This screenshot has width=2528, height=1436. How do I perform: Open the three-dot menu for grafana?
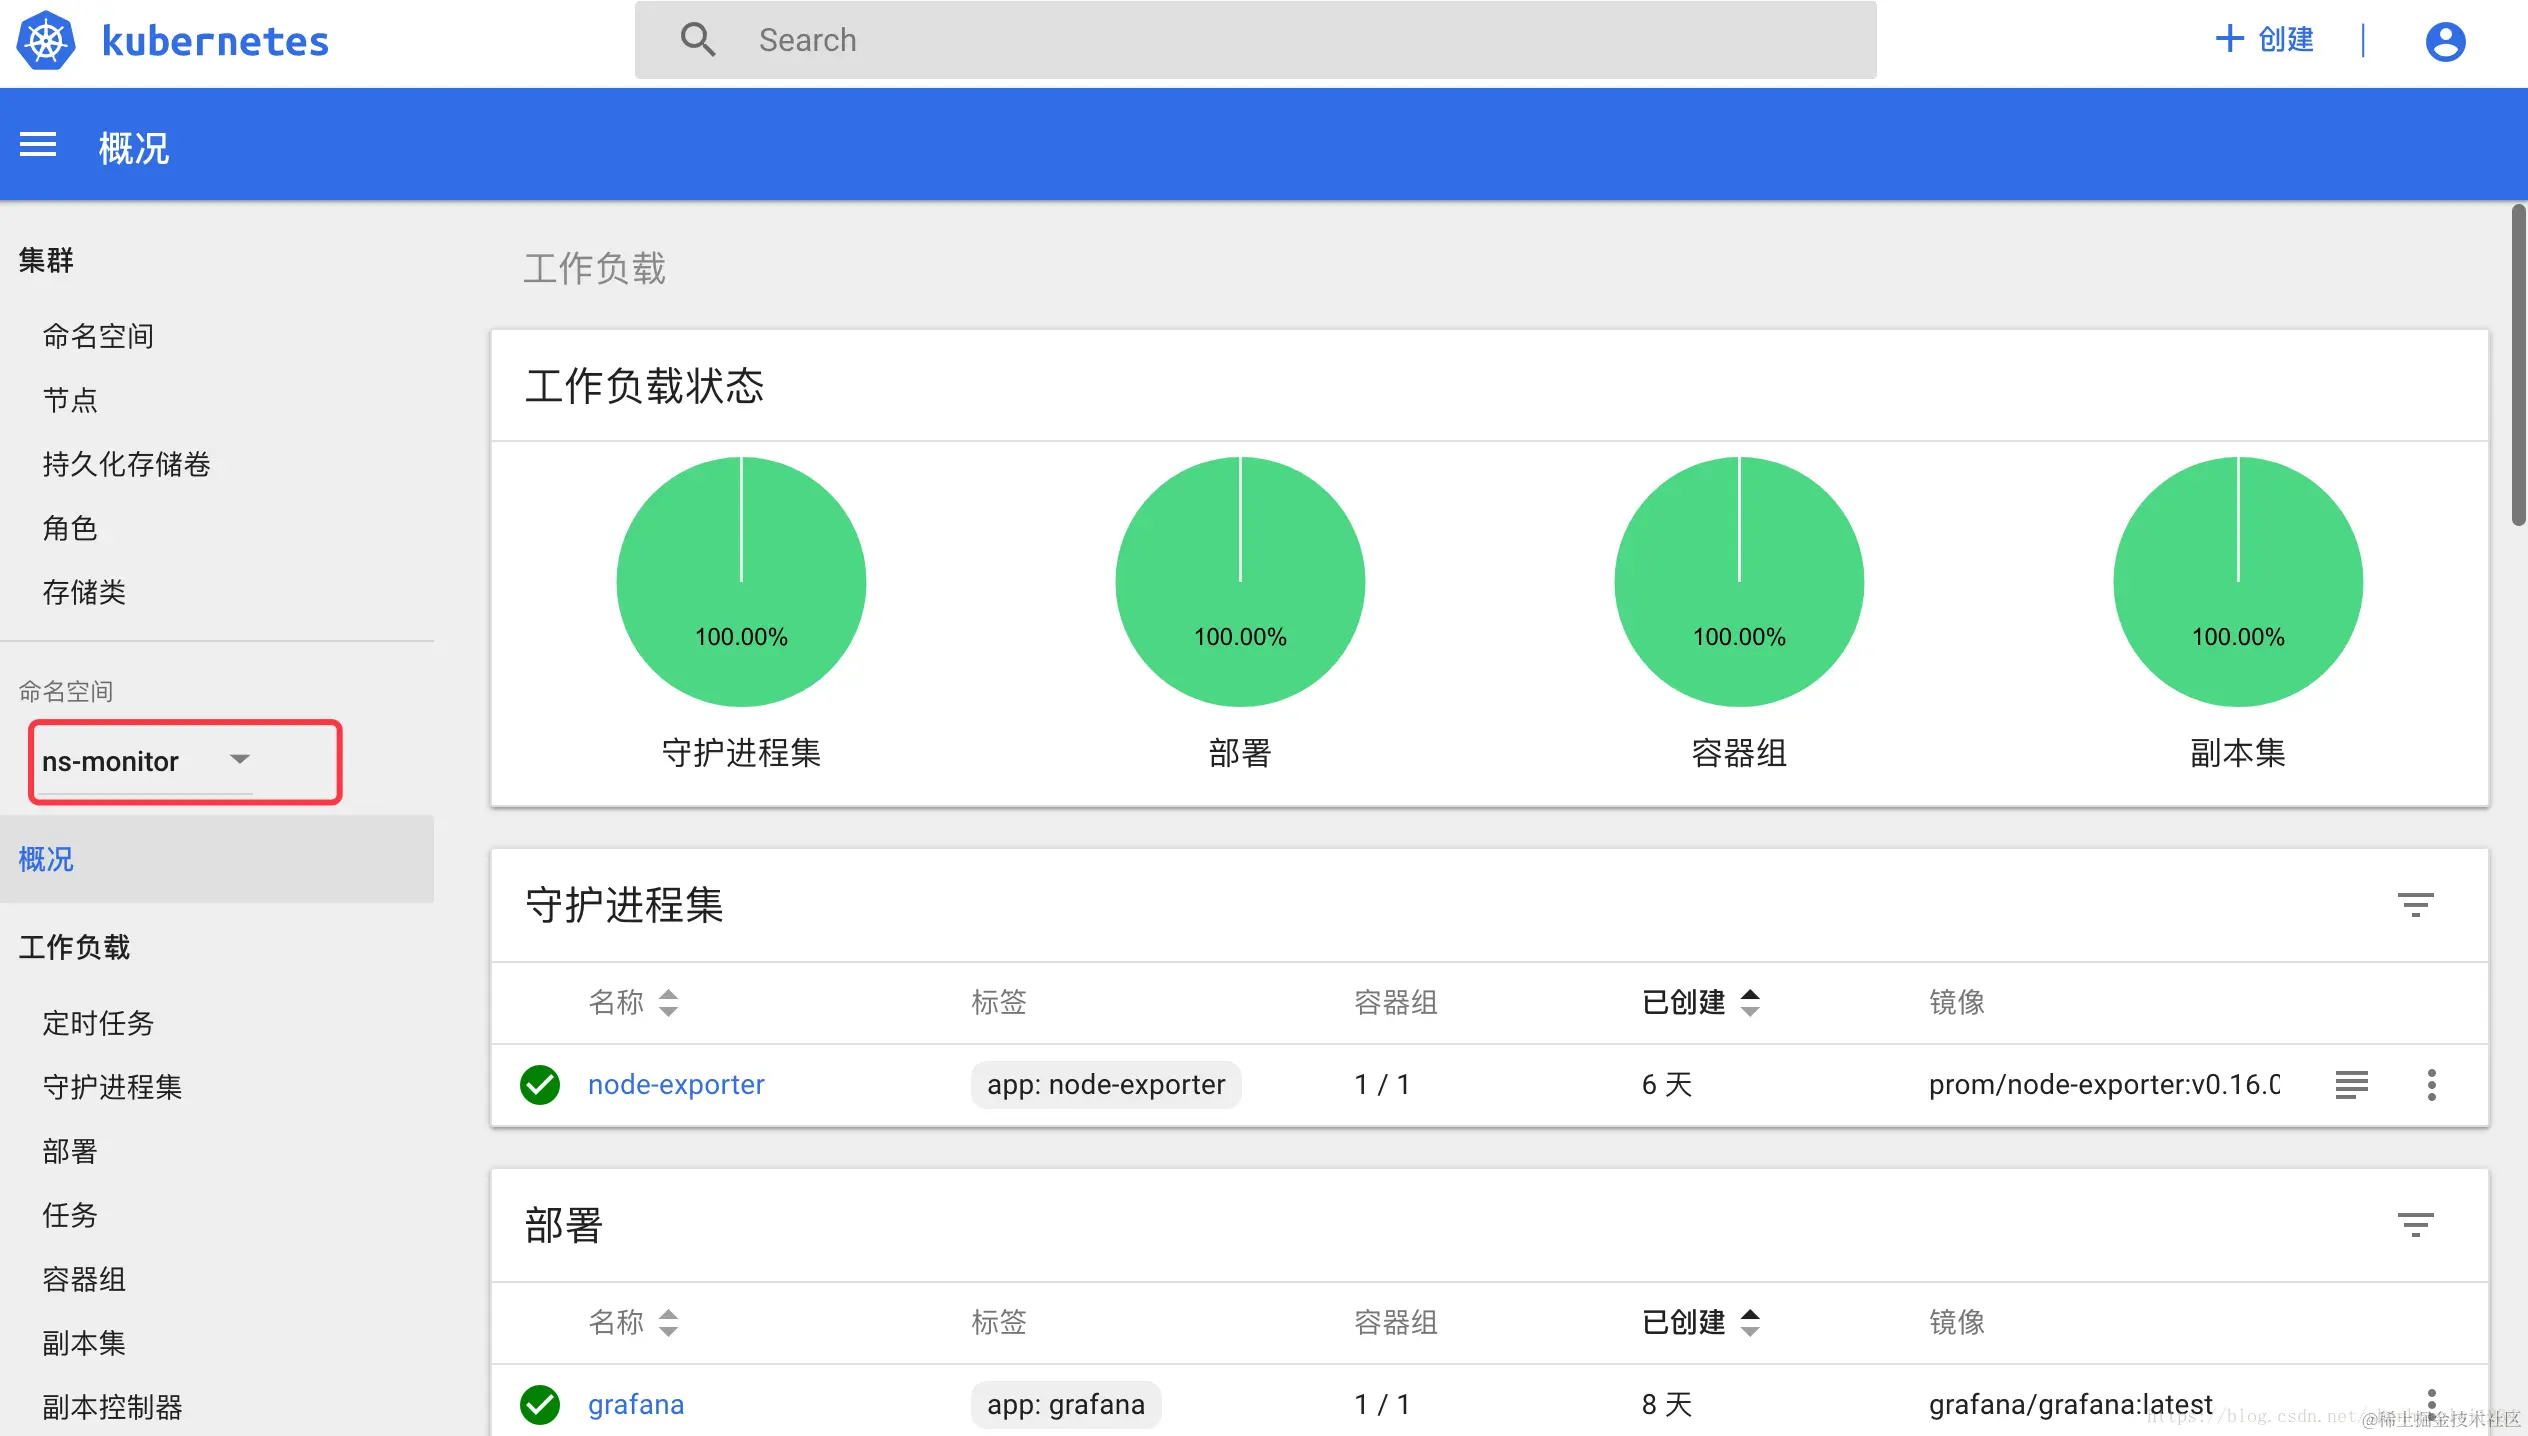click(x=2433, y=1404)
